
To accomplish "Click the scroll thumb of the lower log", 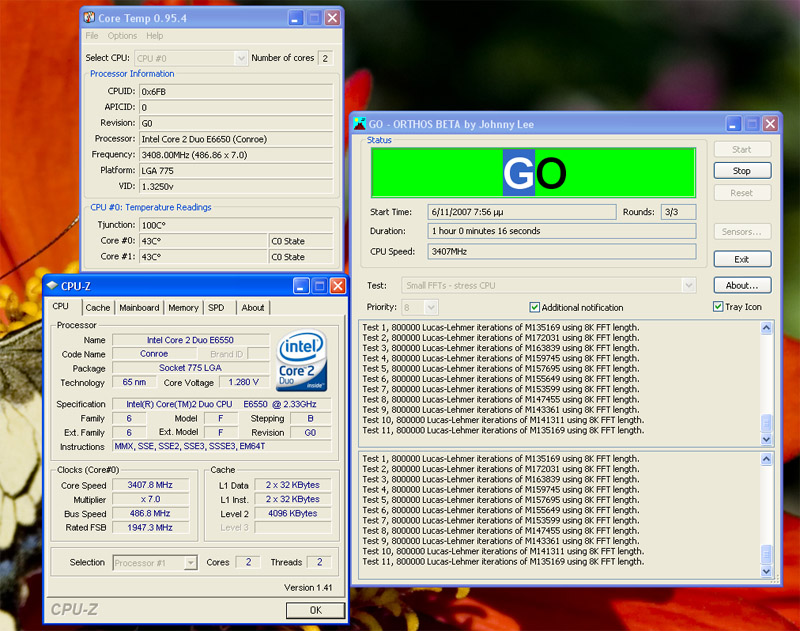I will [x=766, y=554].
